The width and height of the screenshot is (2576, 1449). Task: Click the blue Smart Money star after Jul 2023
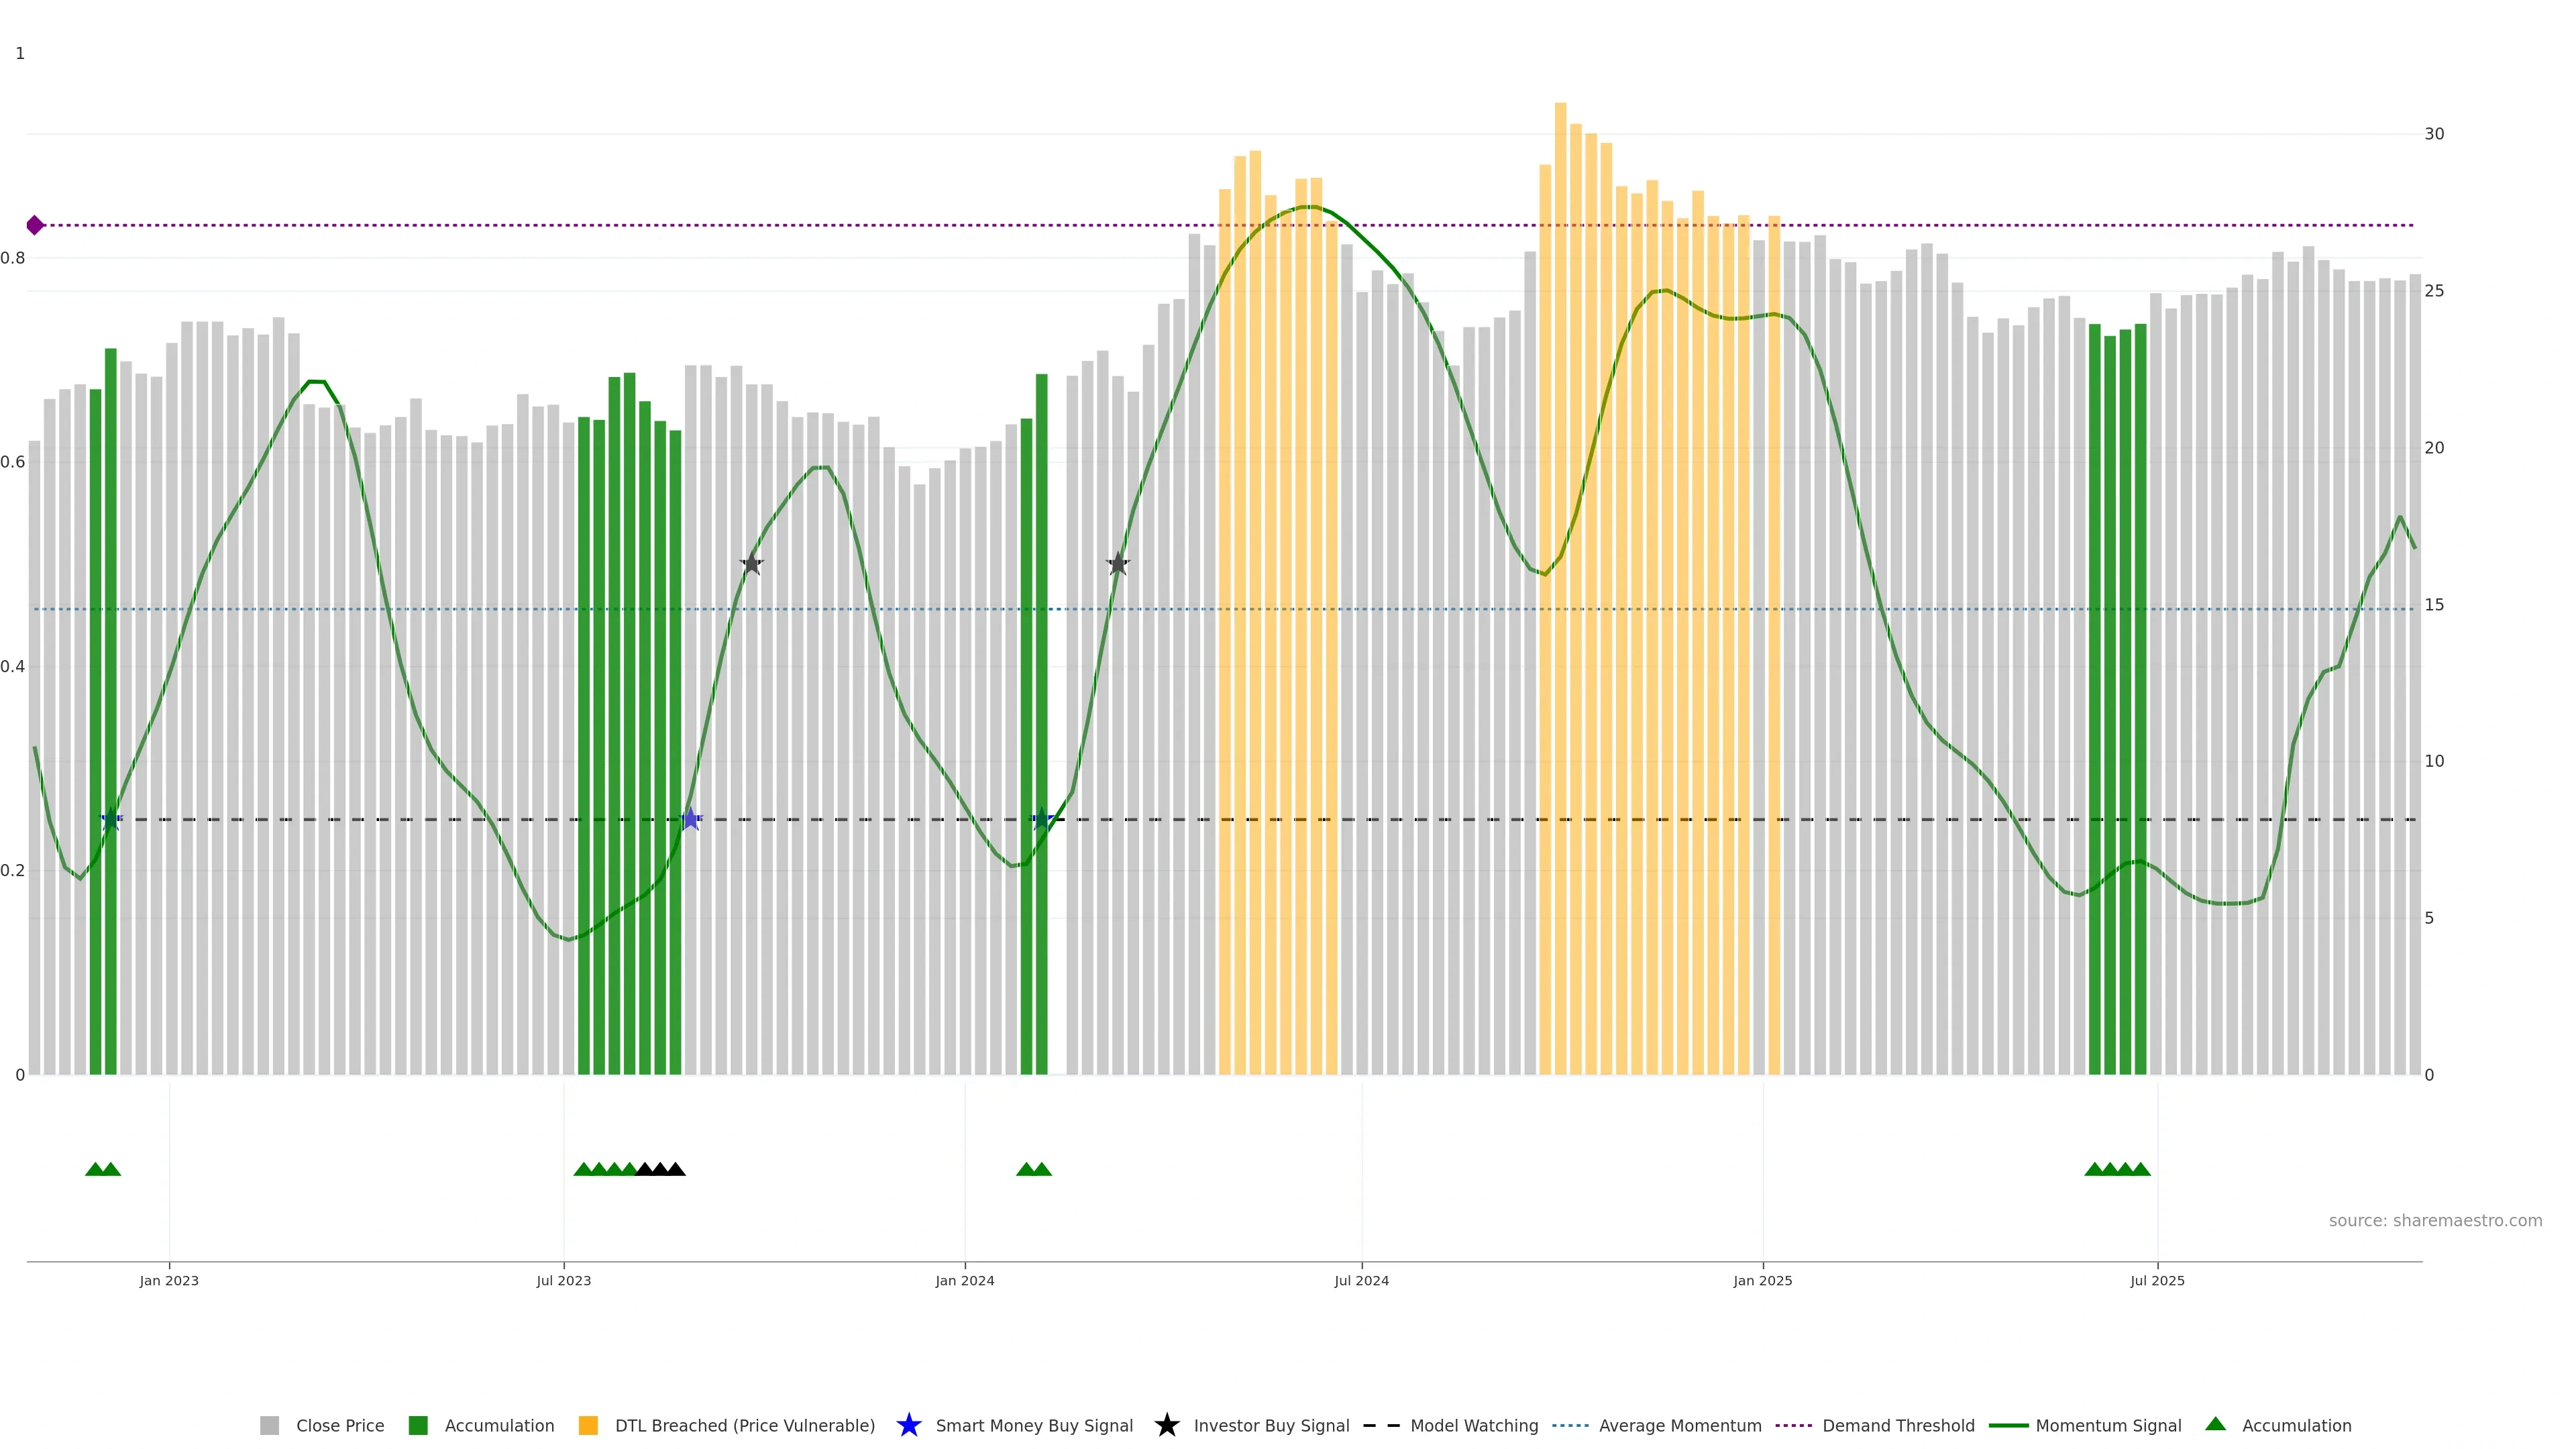click(x=690, y=819)
